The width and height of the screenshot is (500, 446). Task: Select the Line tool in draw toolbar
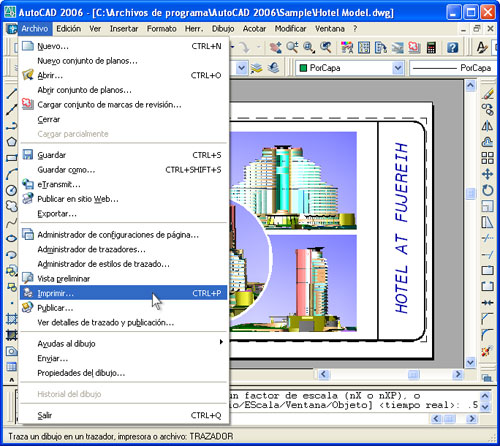(x=11, y=93)
